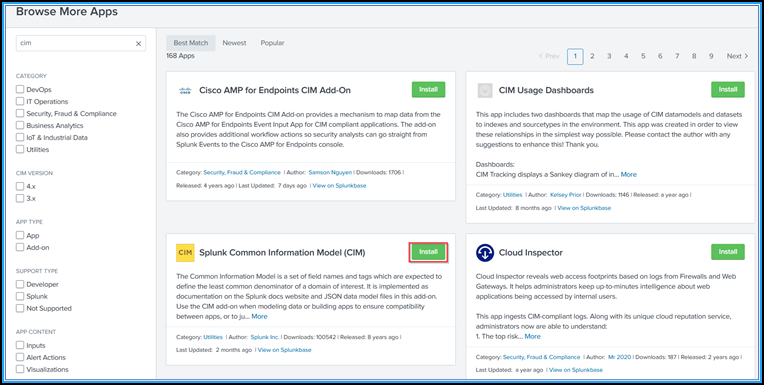Install Cisco AMP for Endpoints CIM Add-On
The image size is (764, 385).
pos(428,90)
